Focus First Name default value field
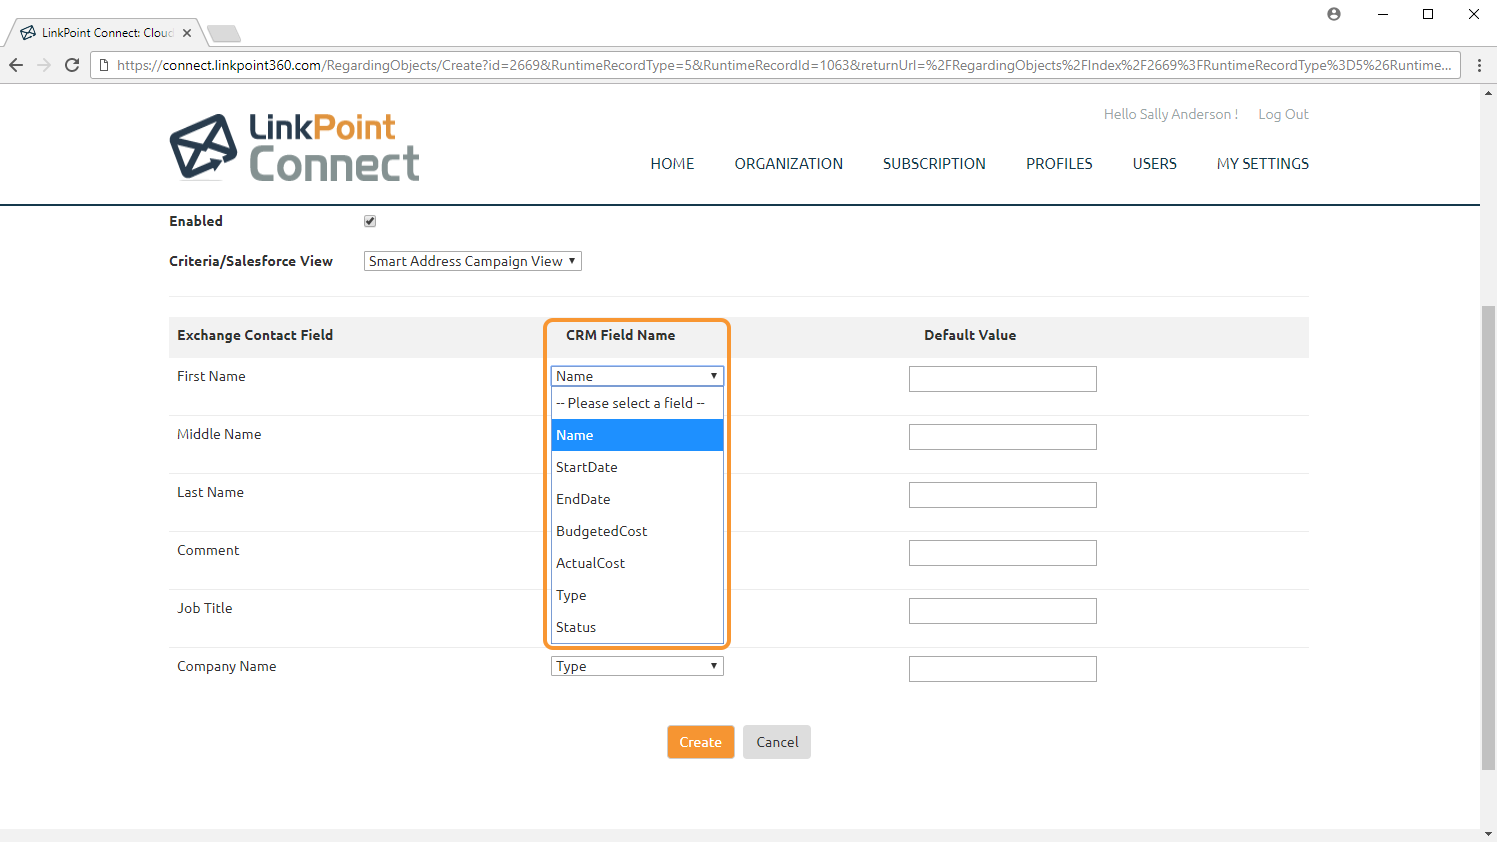The width and height of the screenshot is (1497, 842). (1003, 379)
